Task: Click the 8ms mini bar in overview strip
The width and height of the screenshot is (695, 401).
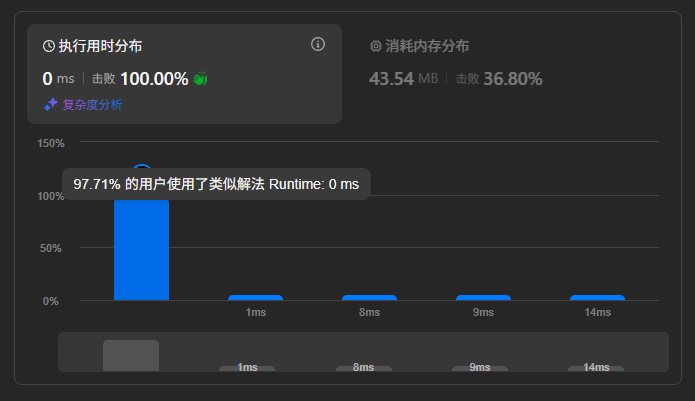Action: click(363, 368)
